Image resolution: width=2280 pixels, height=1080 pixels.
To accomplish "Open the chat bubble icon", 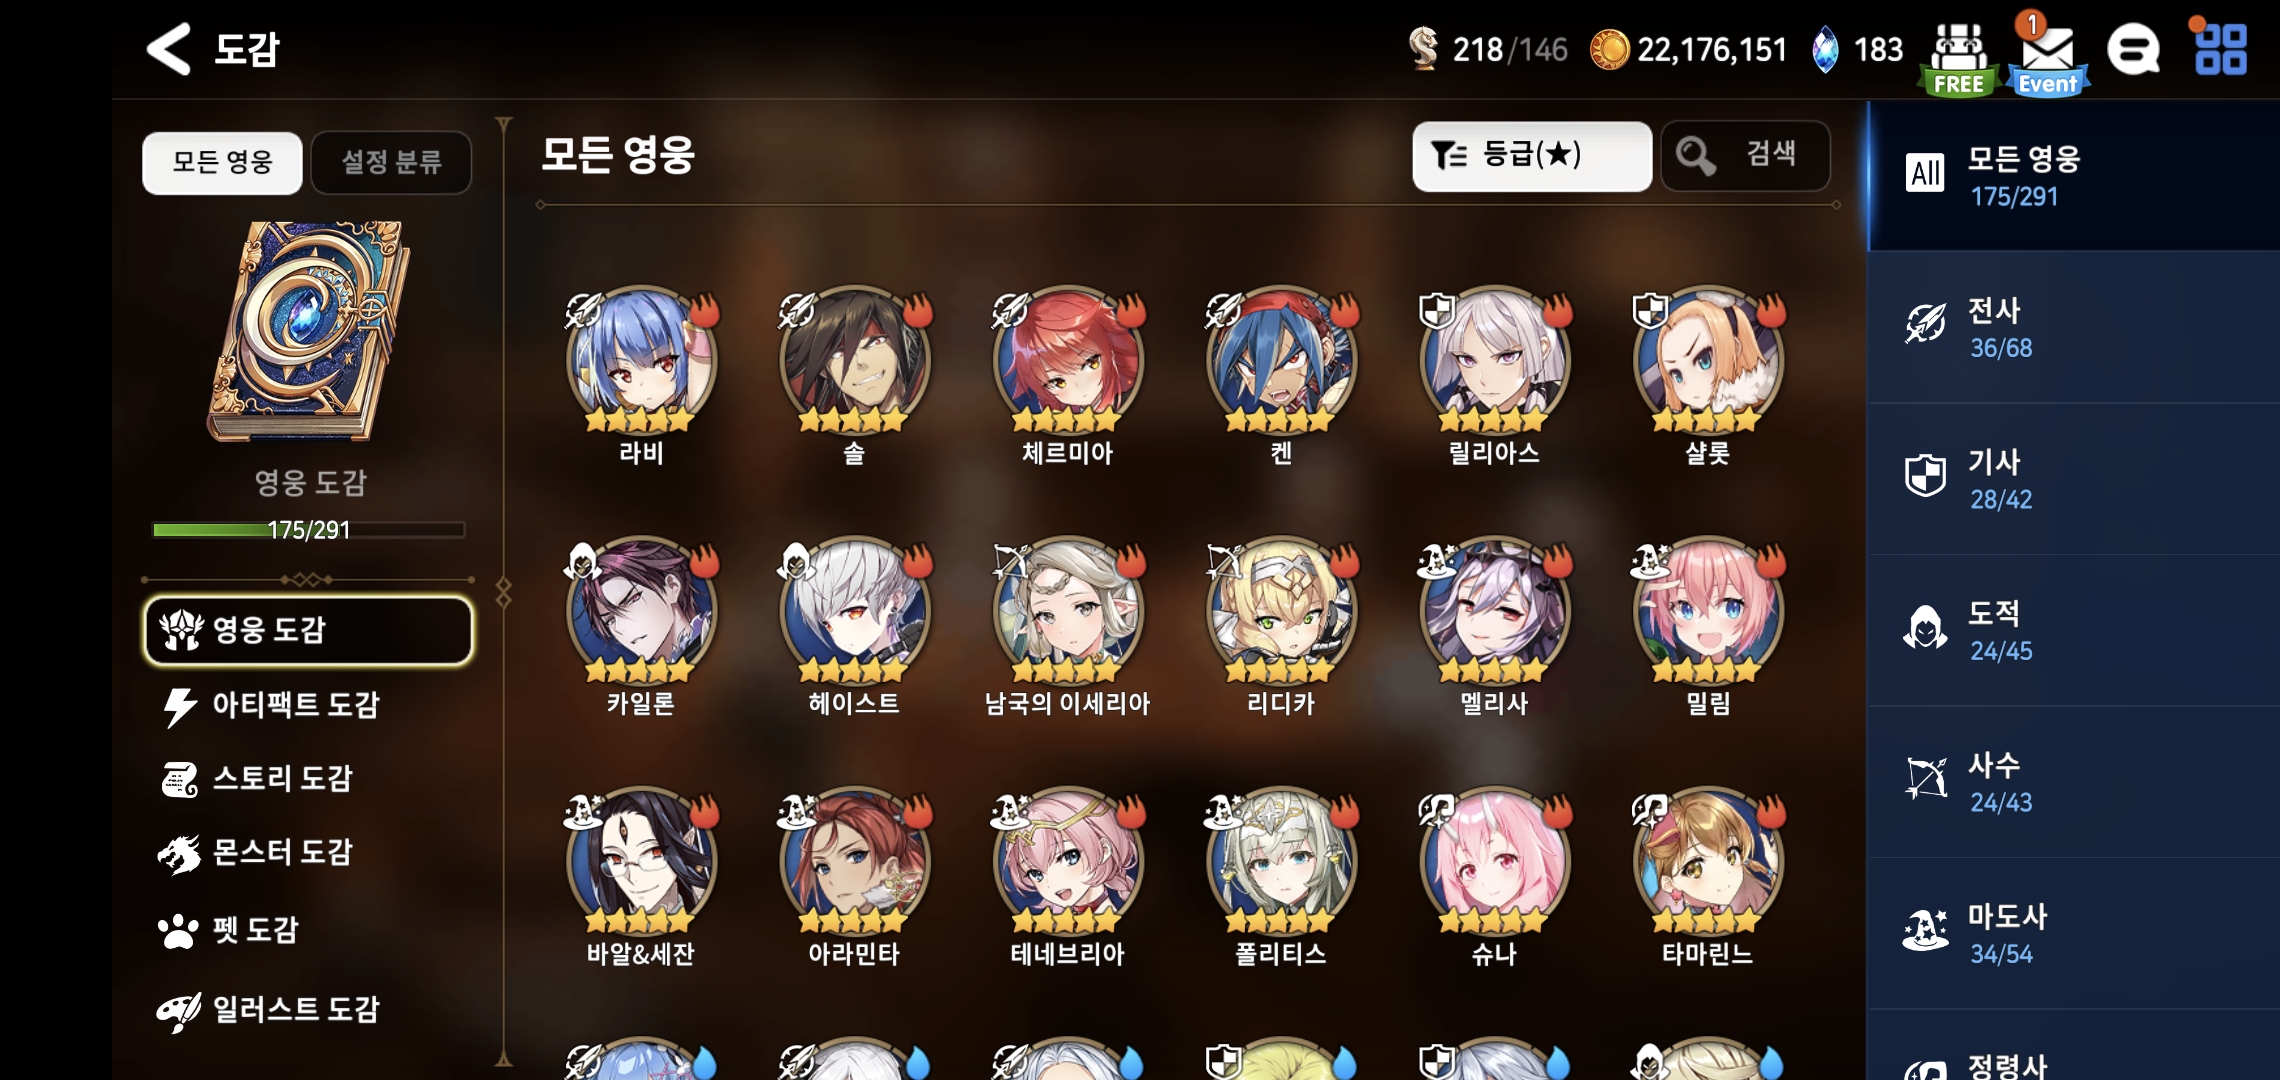I will pyautogui.click(x=2133, y=50).
